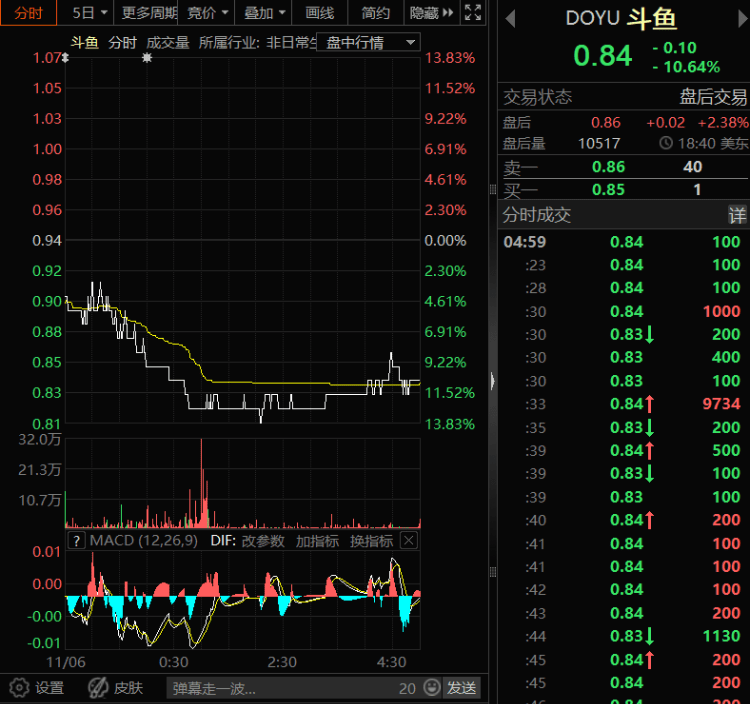The image size is (750, 704).
Task: Toggle 简约 simple mode
Action: 375,12
